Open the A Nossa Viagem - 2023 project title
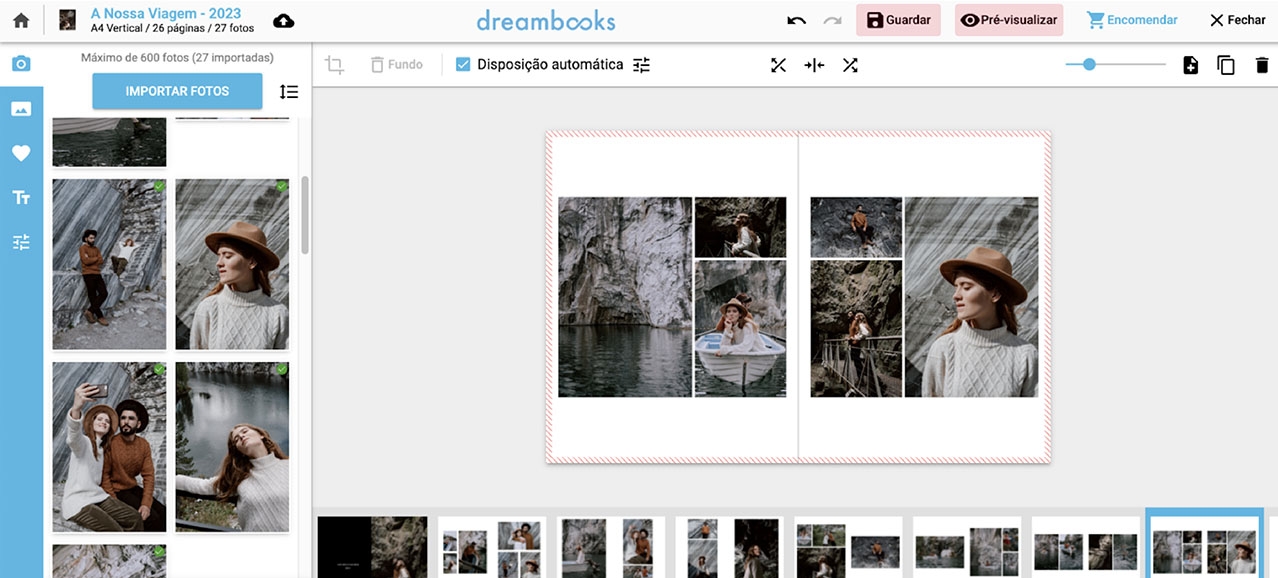 coord(165,13)
